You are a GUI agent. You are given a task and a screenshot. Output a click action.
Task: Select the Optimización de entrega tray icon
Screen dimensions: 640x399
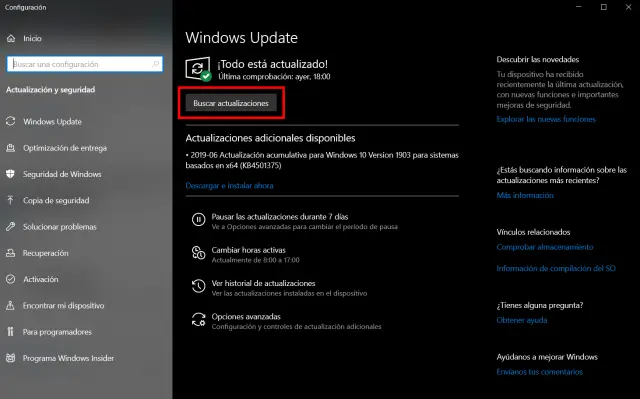click(11, 148)
